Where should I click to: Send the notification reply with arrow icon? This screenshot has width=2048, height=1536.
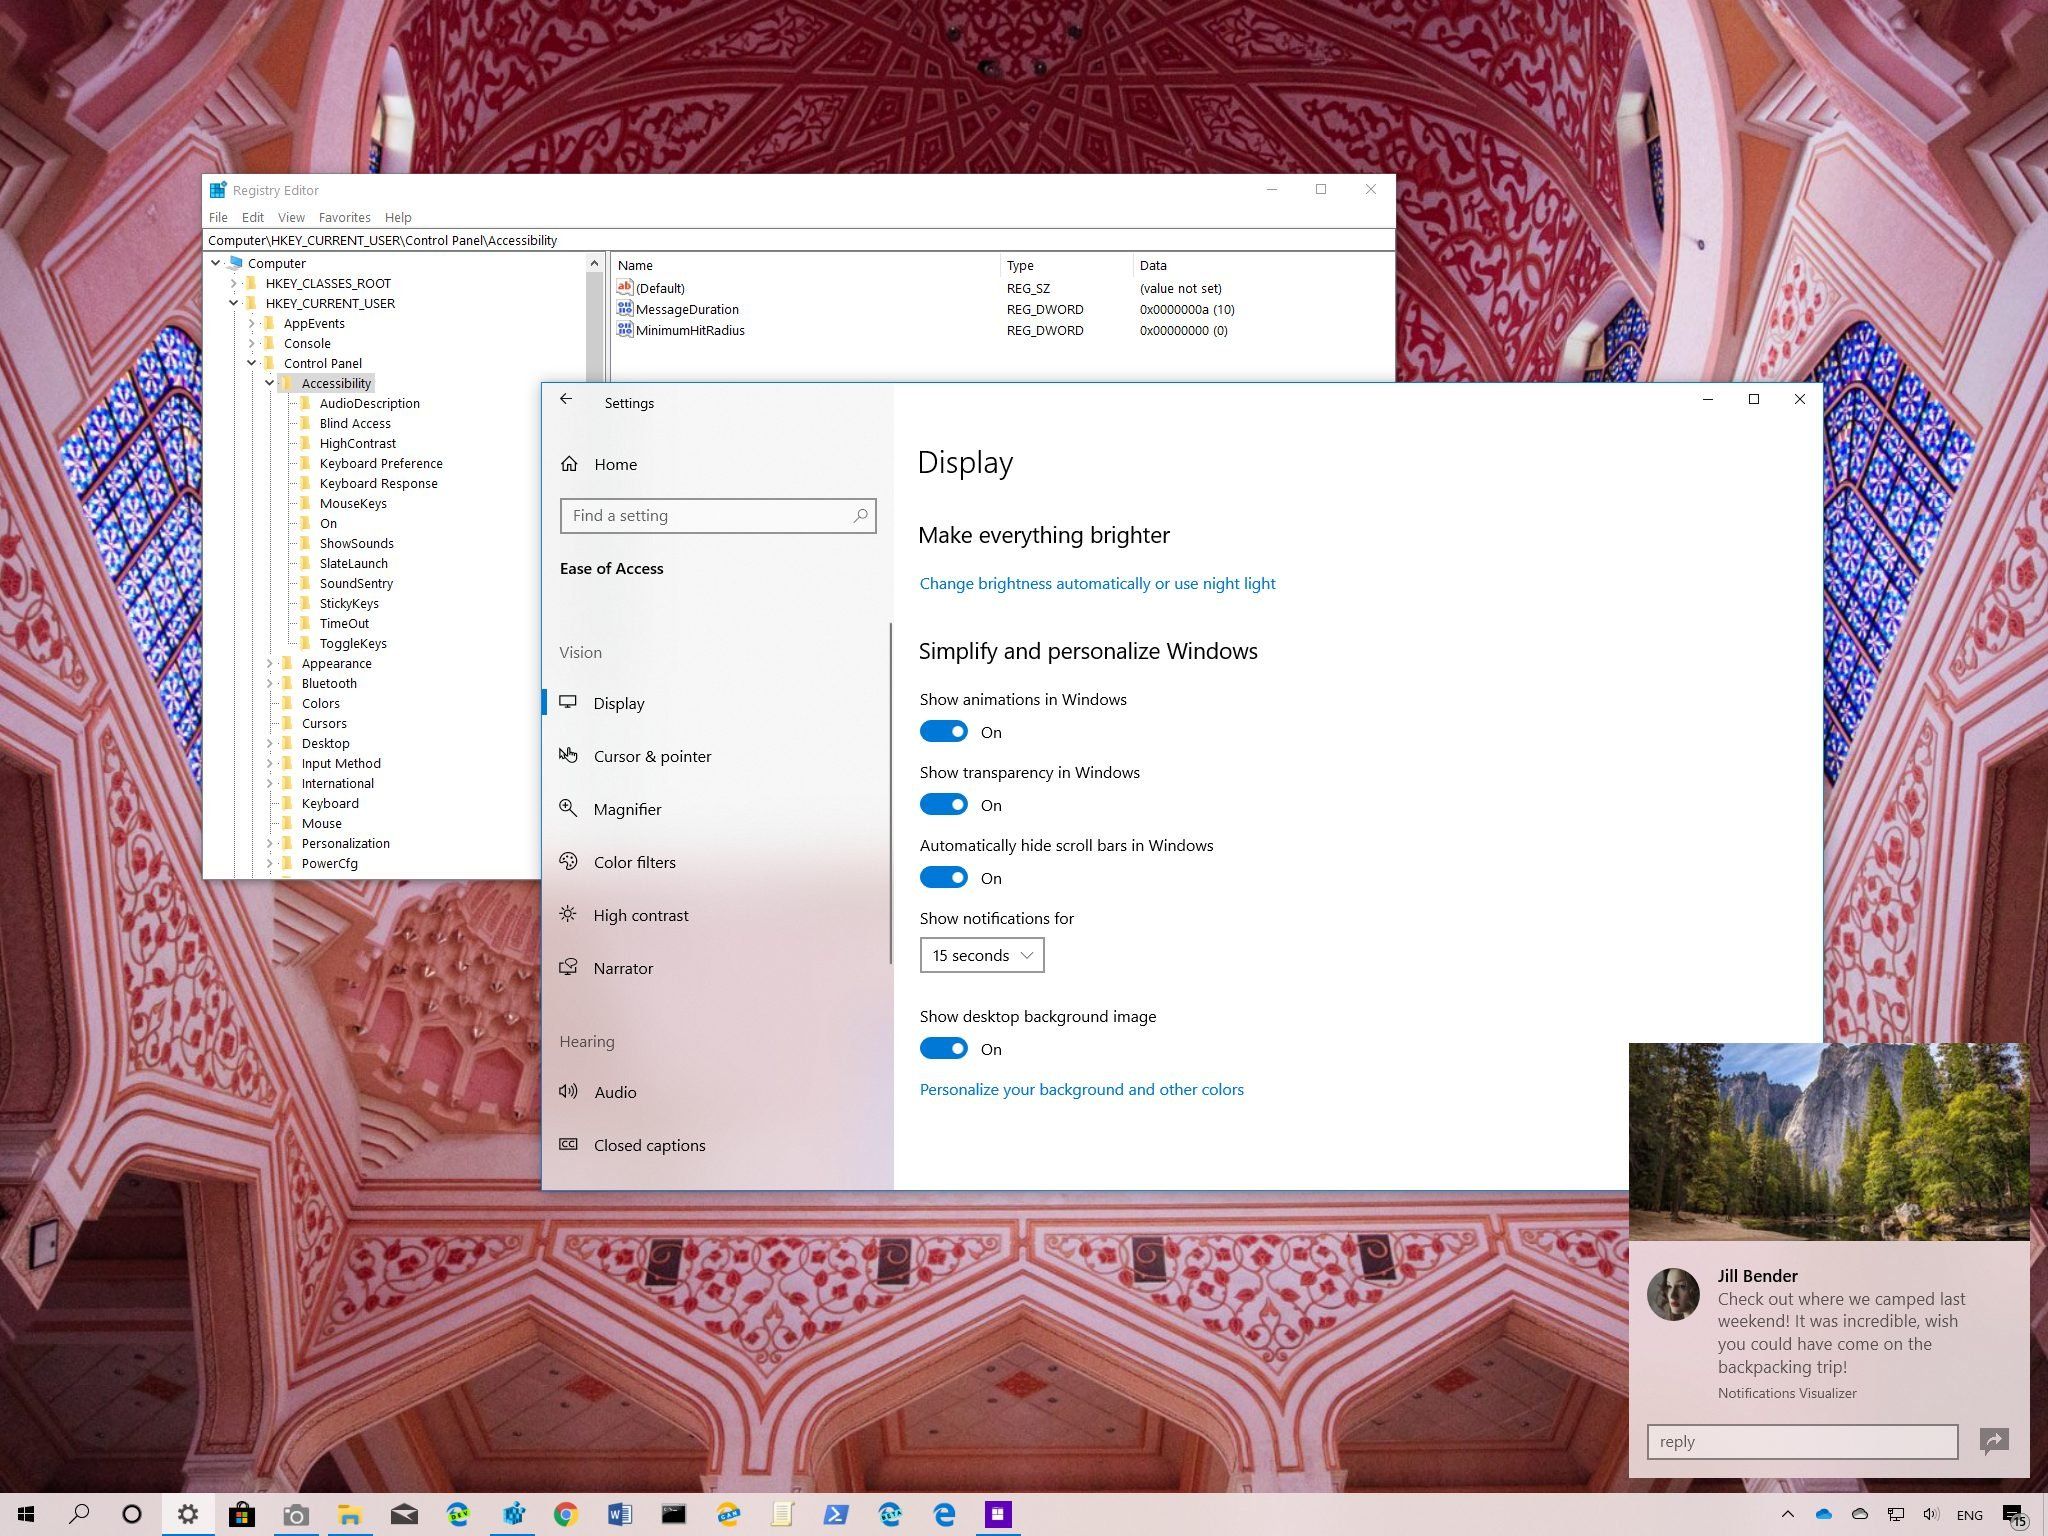pyautogui.click(x=1993, y=1440)
